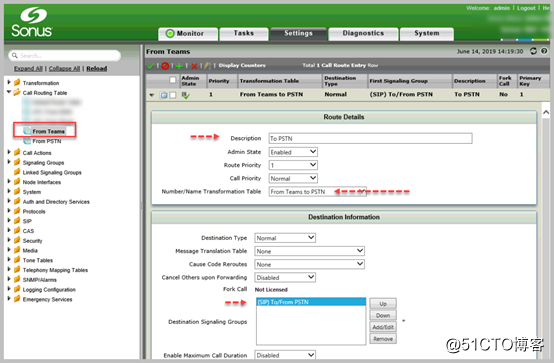554x363 pixels.
Task: Click the Remove button
Action: click(383, 339)
